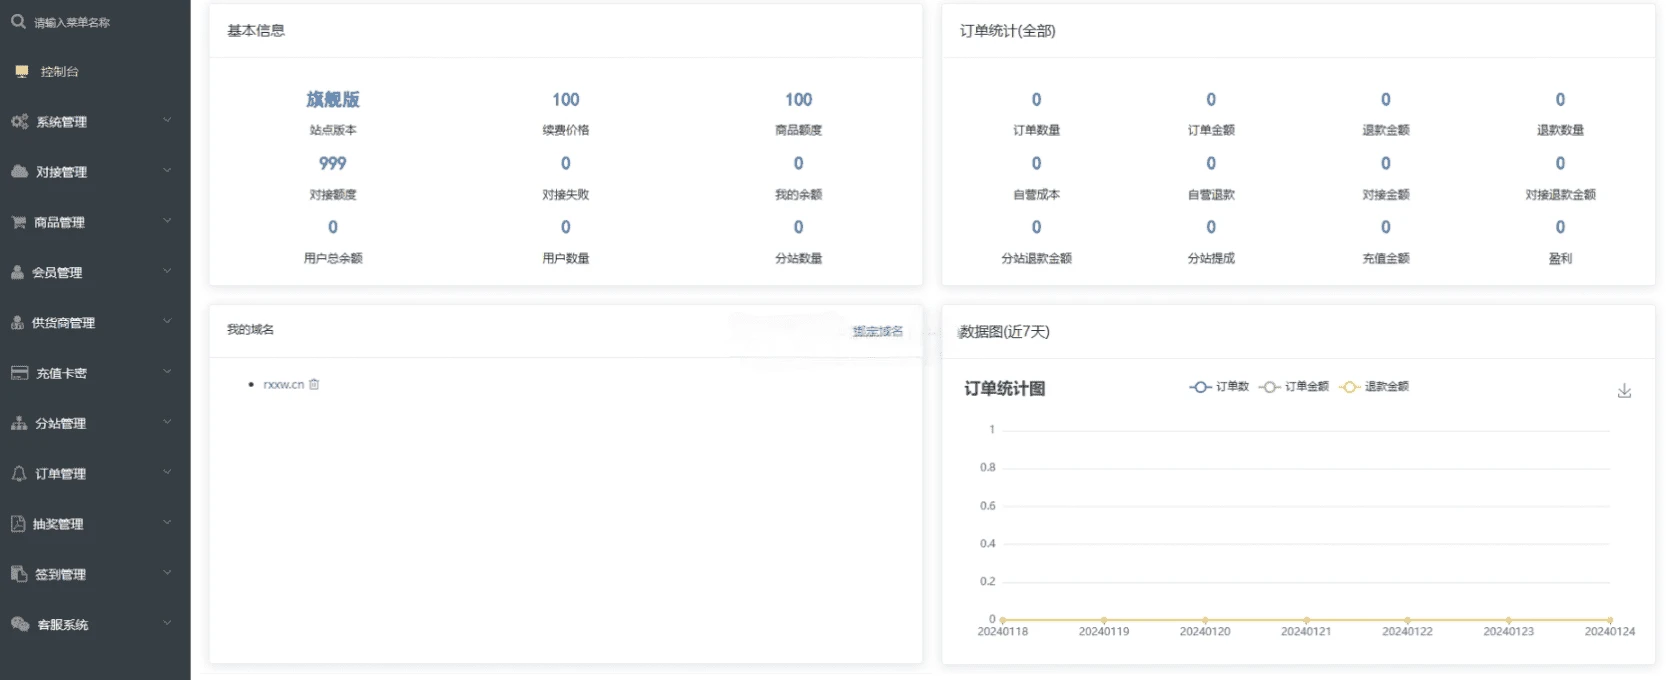Screen dimensions: 1668x680
Task: Download the order statistics chart image
Action: pyautogui.click(x=1624, y=391)
